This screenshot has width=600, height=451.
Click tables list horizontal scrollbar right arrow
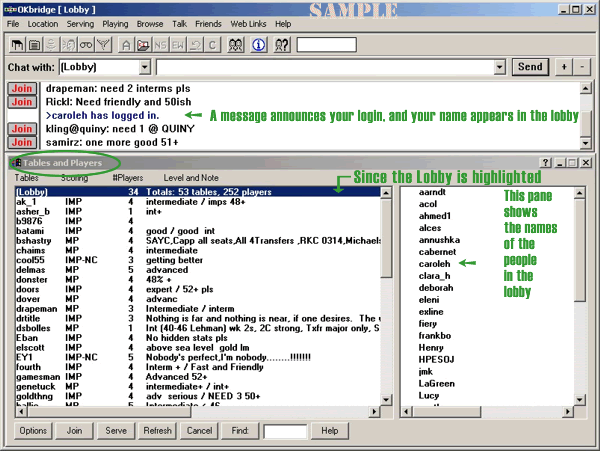tap(374, 412)
